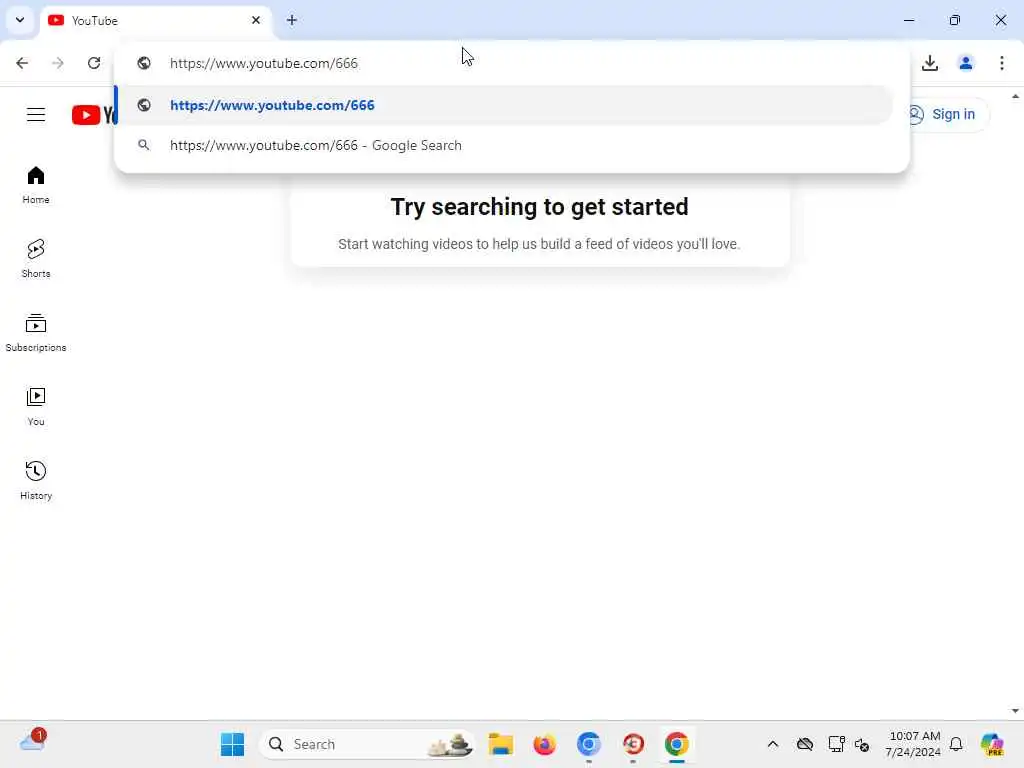The image size is (1024, 768).
Task: Toggle the YouTube hamburger guide menu
Action: point(36,114)
